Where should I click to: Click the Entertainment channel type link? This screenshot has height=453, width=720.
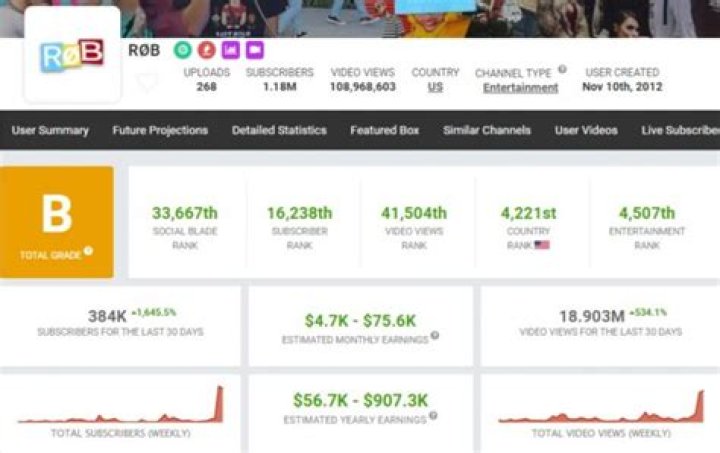[520, 87]
